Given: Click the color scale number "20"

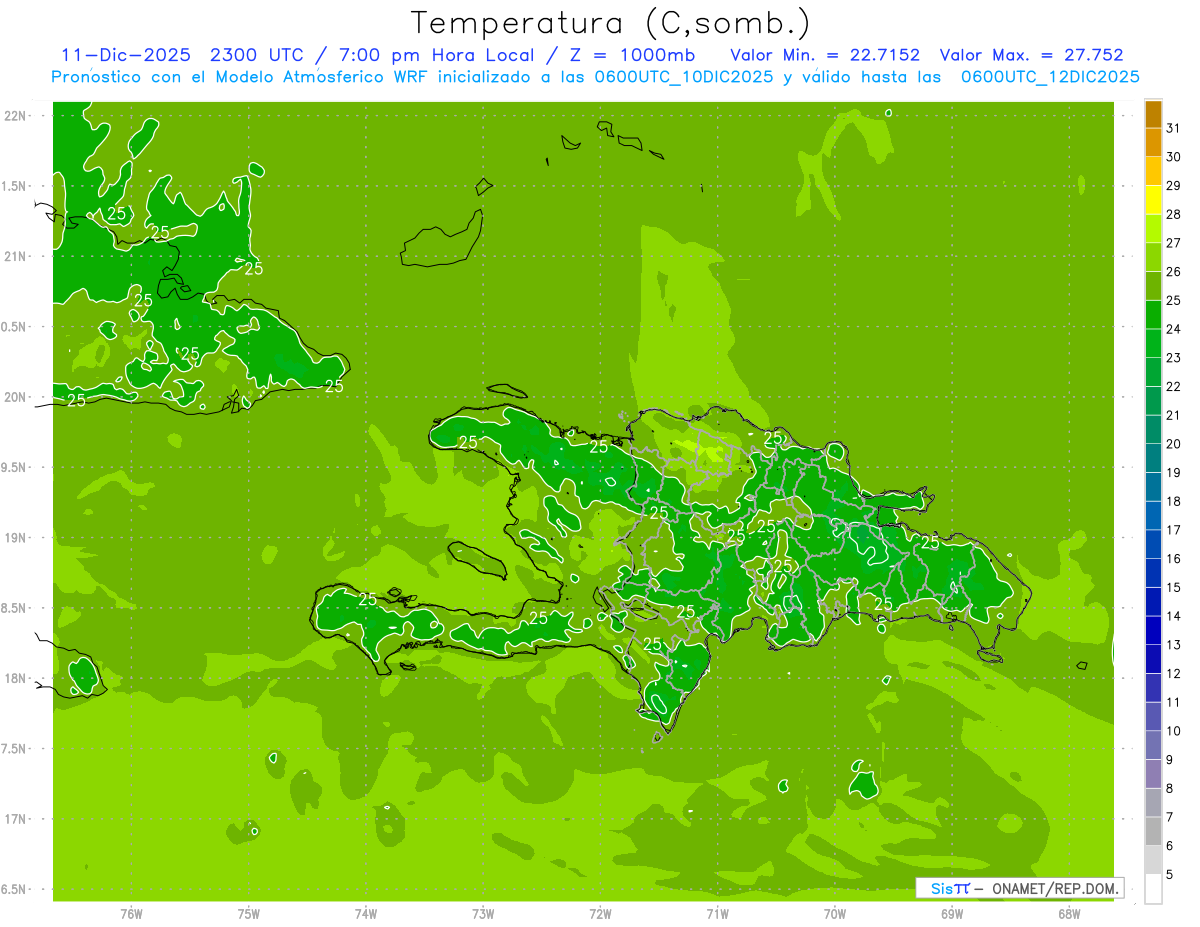Looking at the screenshot, I should click(1174, 444).
